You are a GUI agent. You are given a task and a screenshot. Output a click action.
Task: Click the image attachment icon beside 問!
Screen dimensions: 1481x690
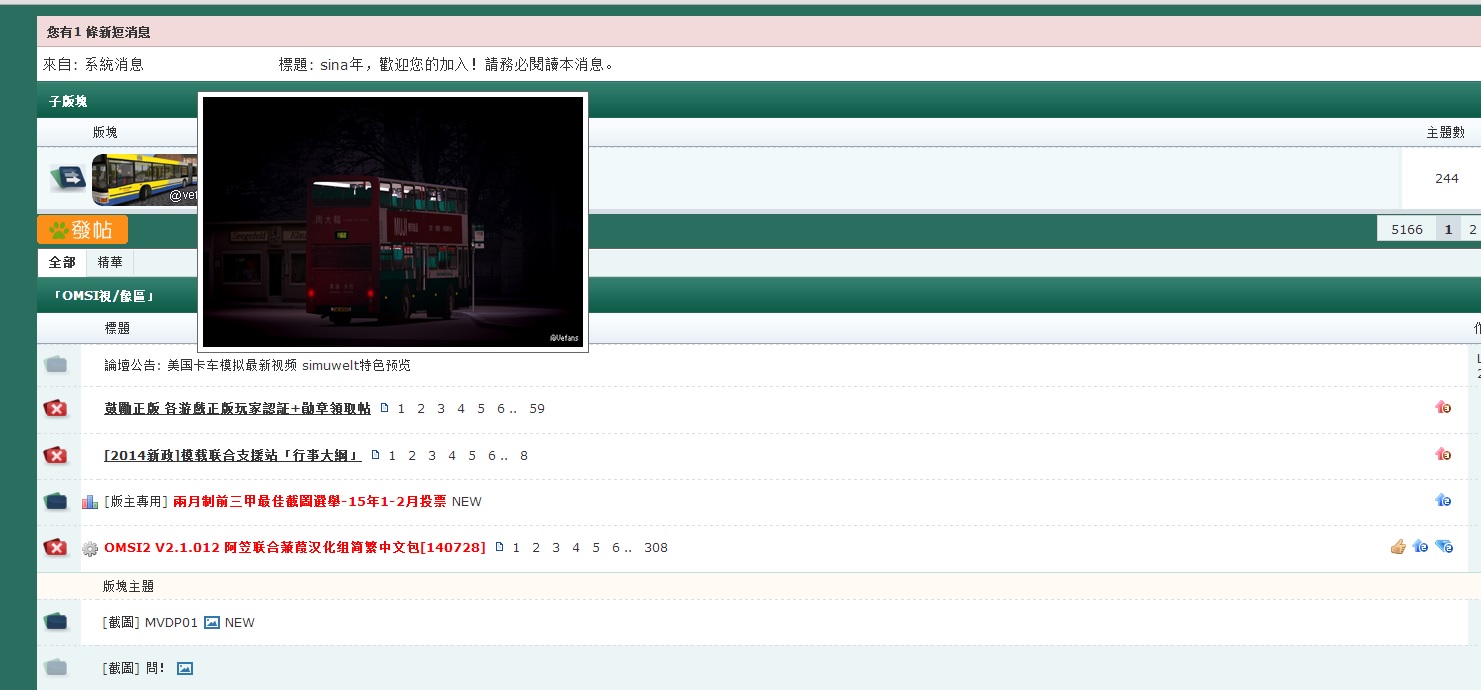(185, 668)
